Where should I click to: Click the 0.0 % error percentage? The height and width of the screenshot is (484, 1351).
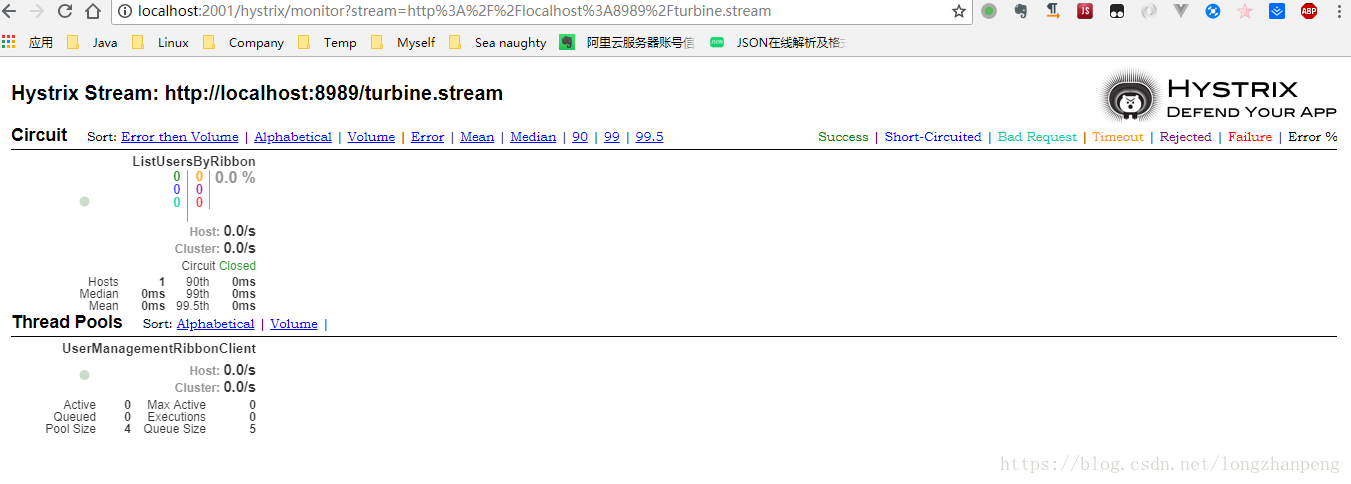pyautogui.click(x=235, y=178)
